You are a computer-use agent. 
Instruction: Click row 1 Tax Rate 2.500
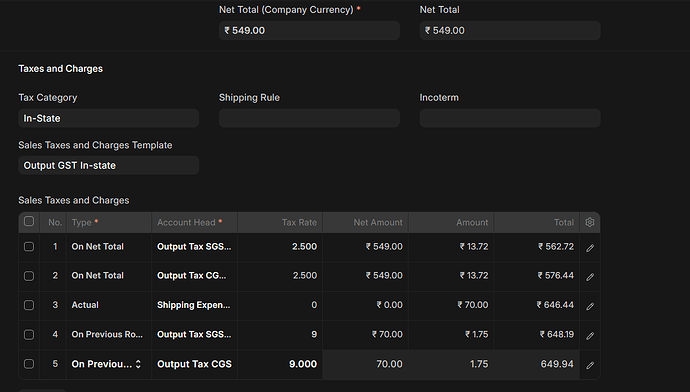305,246
